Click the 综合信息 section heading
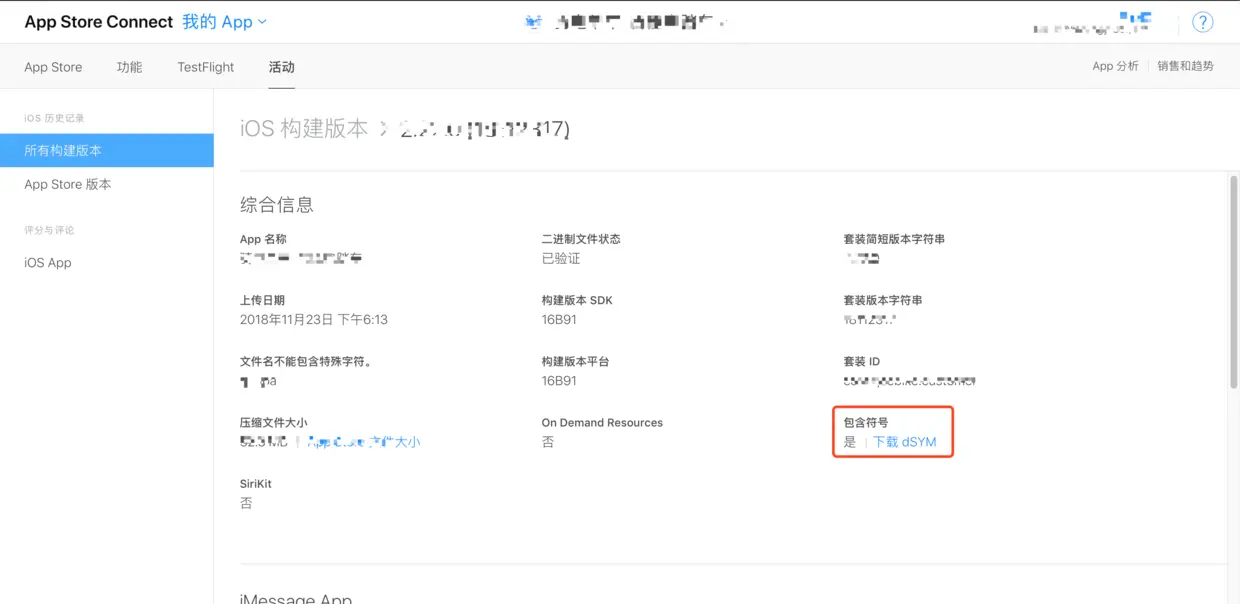 277,205
